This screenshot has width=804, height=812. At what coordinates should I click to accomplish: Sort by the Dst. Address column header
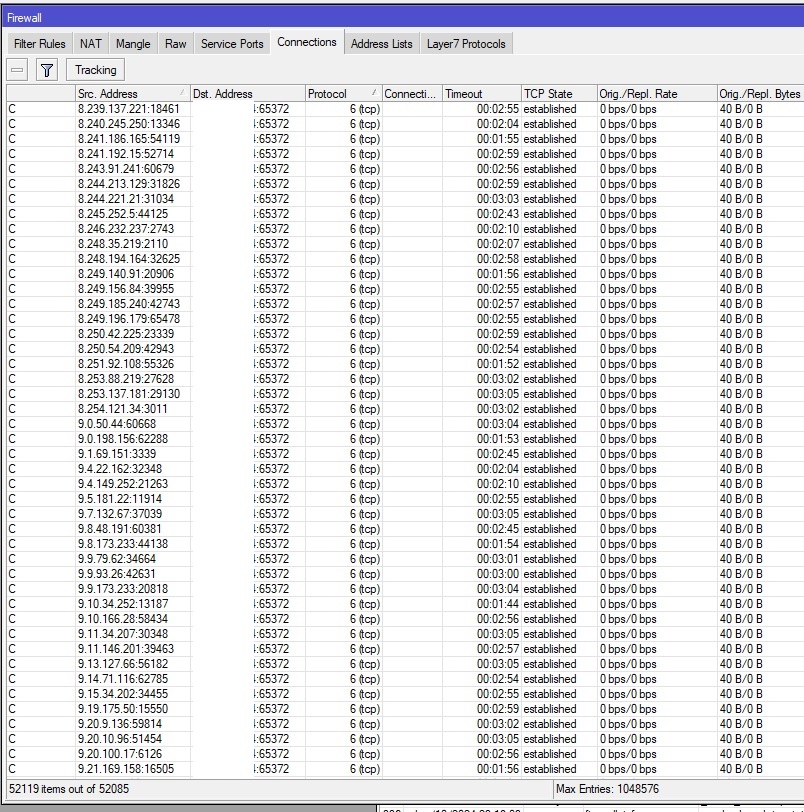pos(247,94)
